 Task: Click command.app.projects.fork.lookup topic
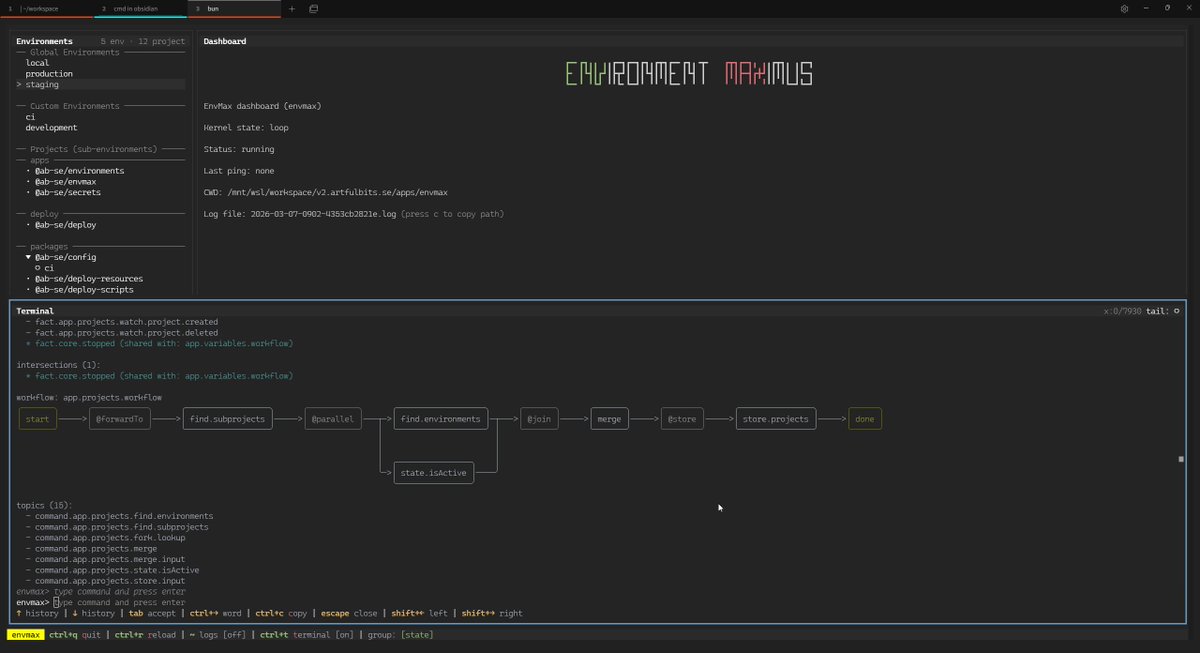tap(109, 537)
